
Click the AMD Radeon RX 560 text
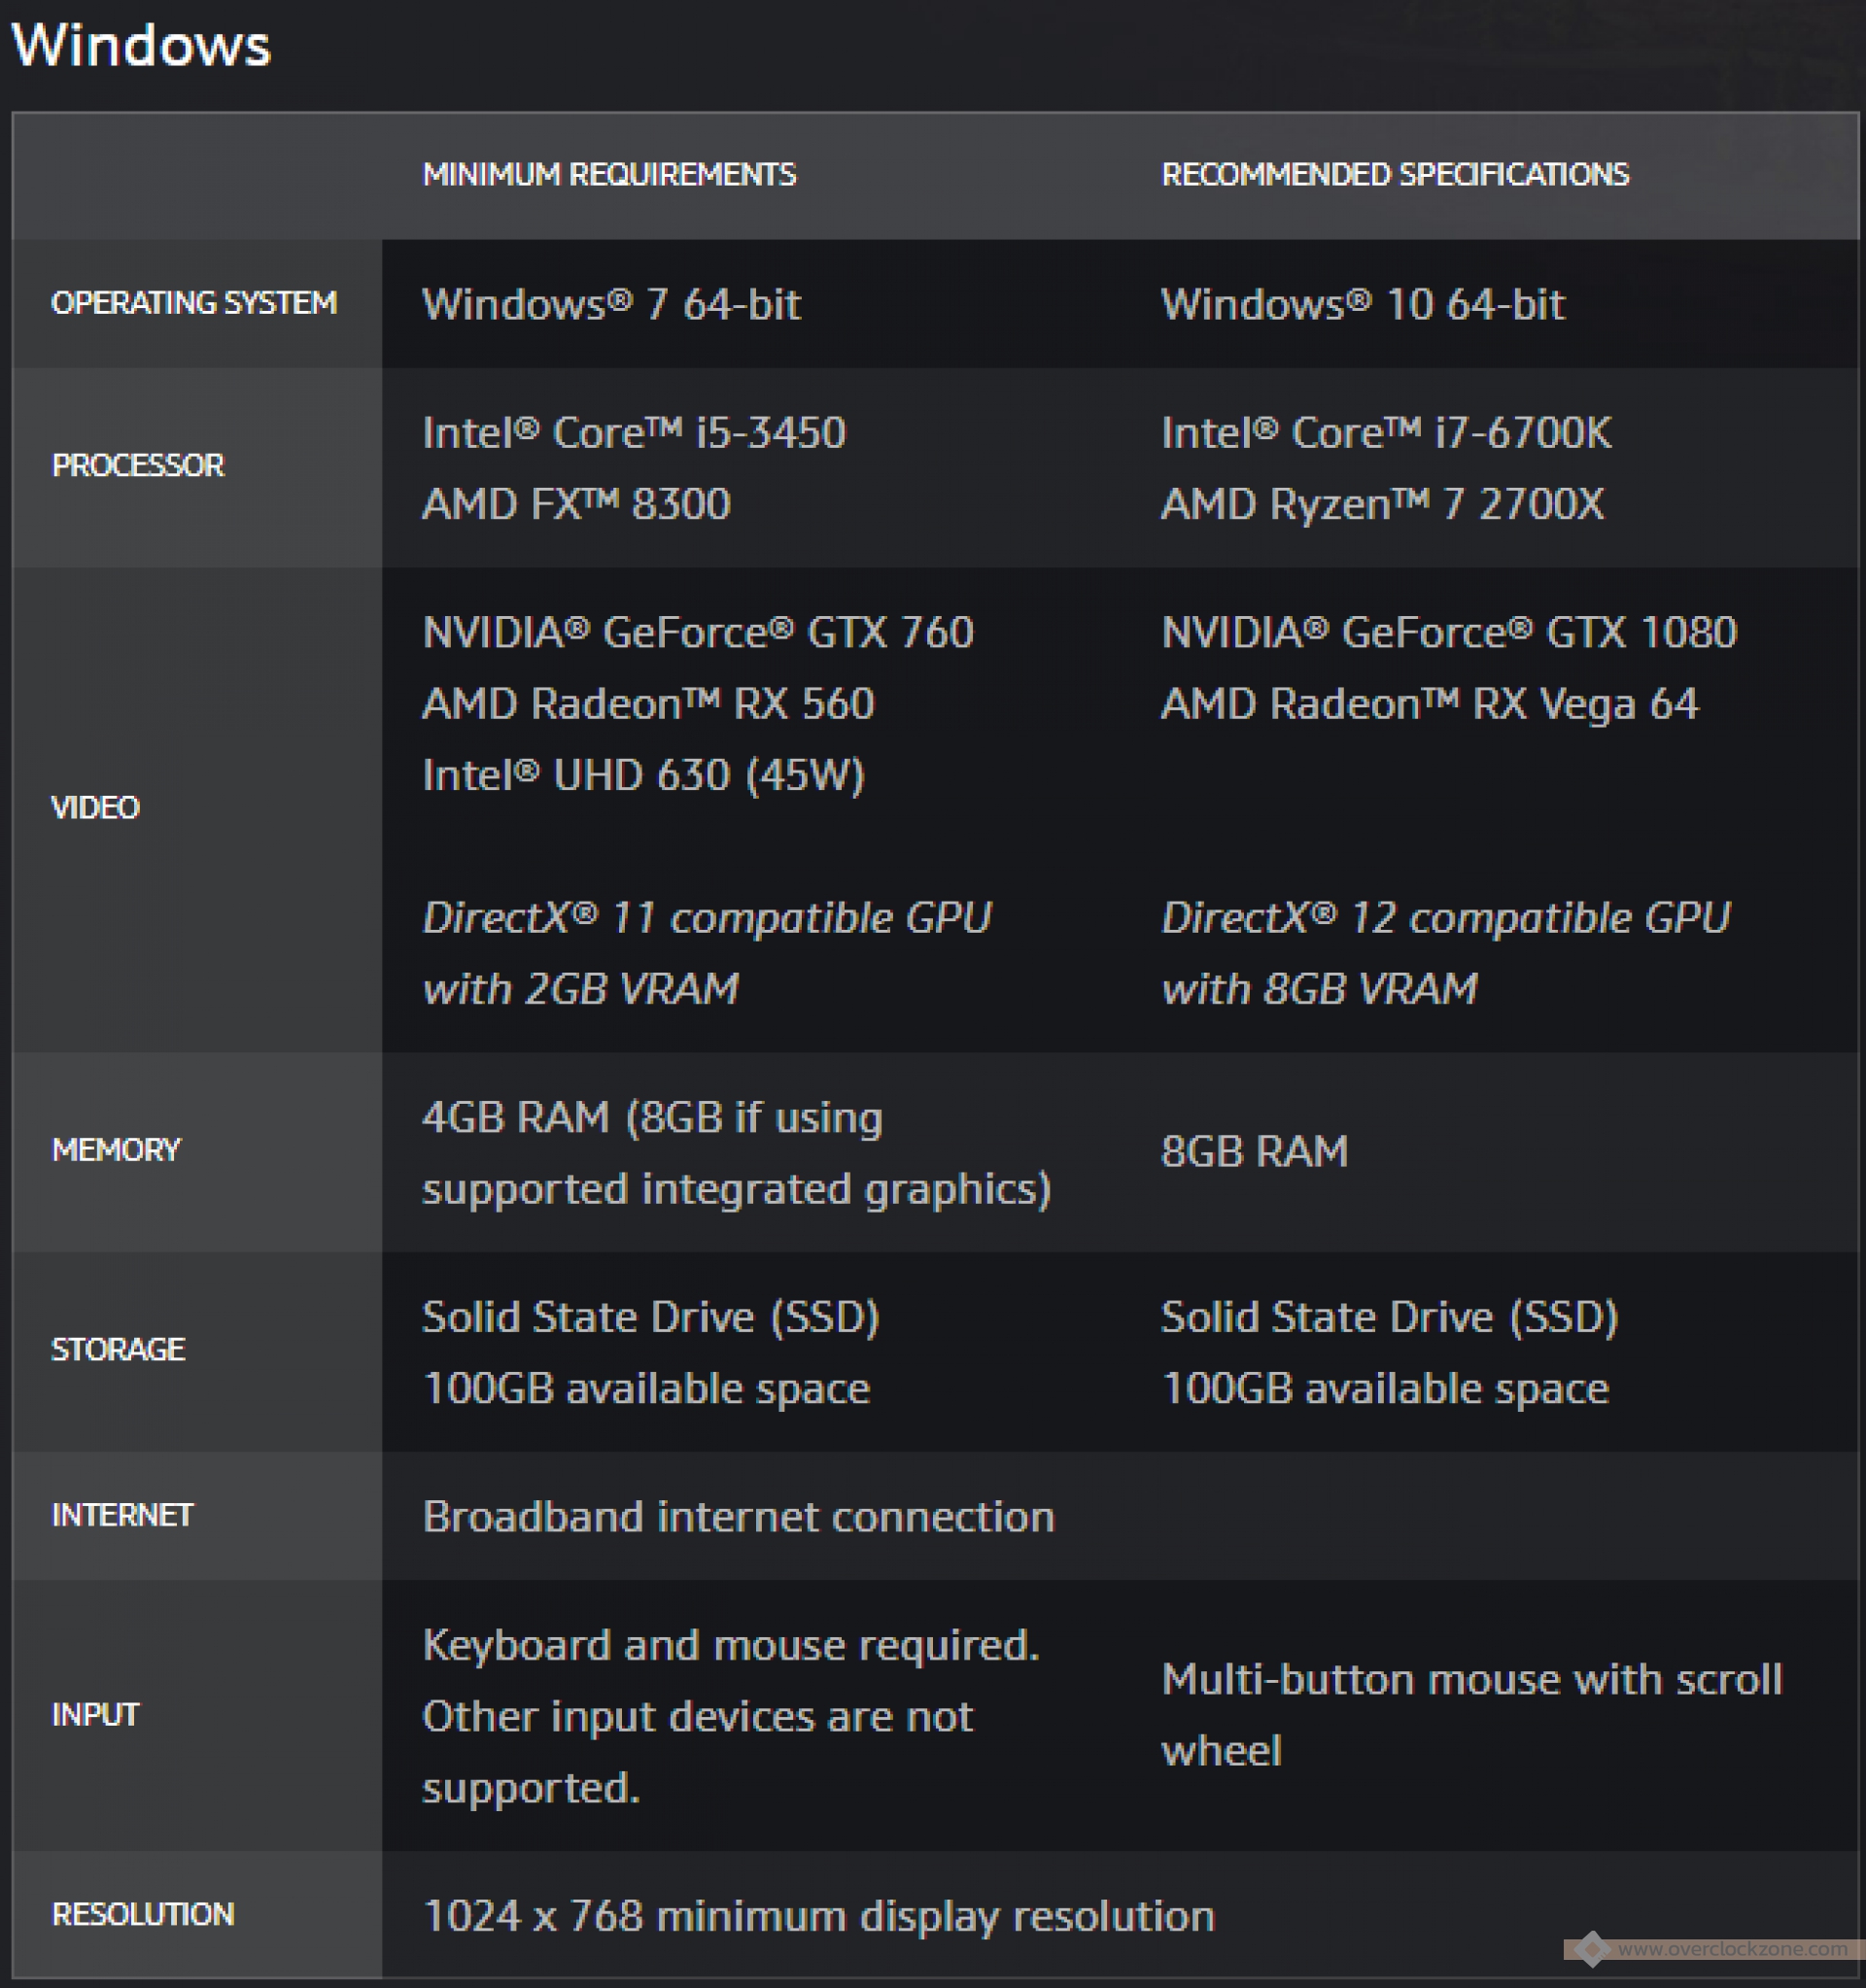648,704
